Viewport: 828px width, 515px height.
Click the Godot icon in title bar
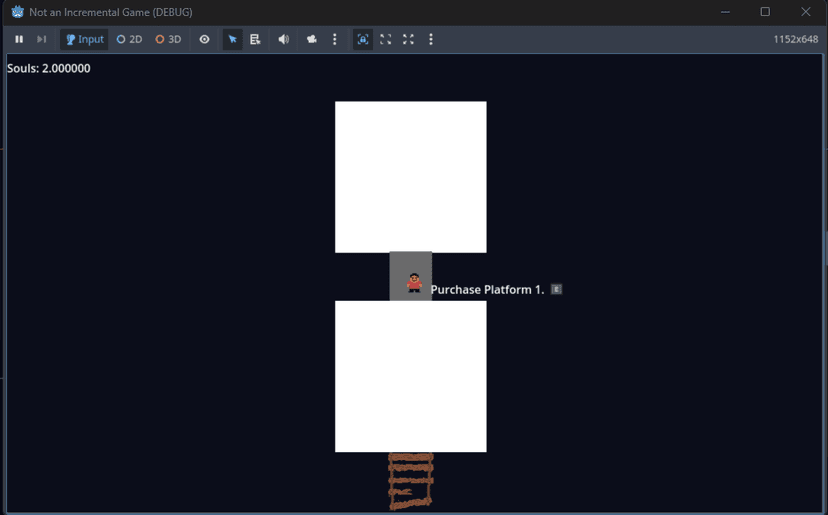click(17, 12)
